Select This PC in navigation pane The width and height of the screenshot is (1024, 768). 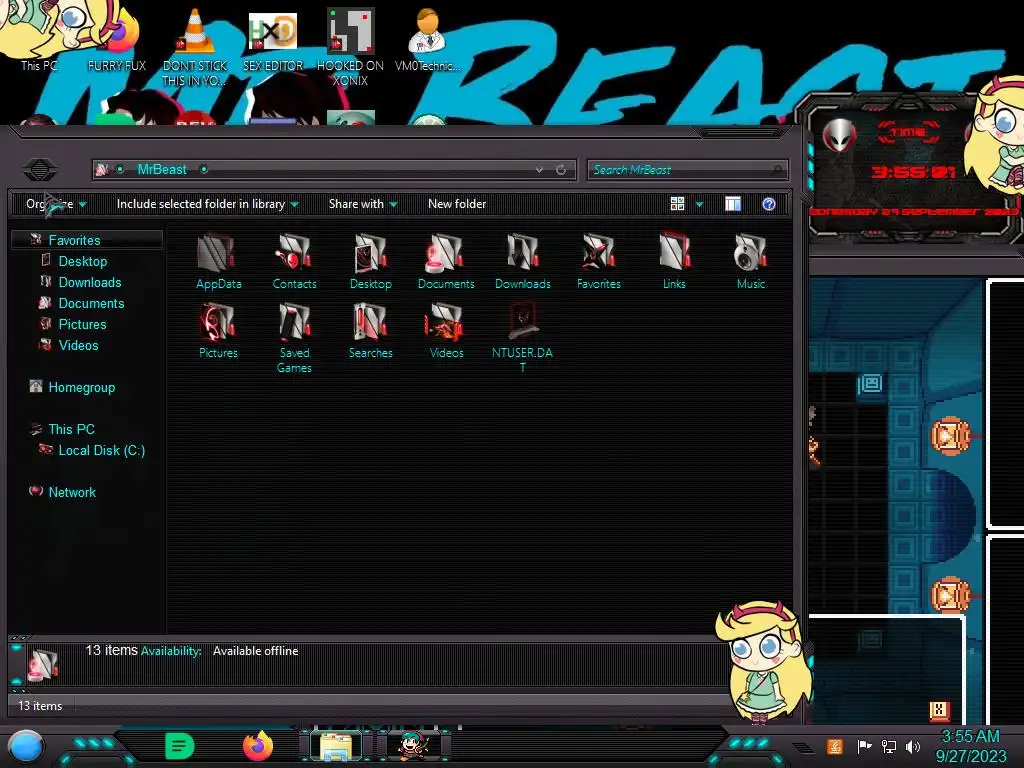coord(71,429)
